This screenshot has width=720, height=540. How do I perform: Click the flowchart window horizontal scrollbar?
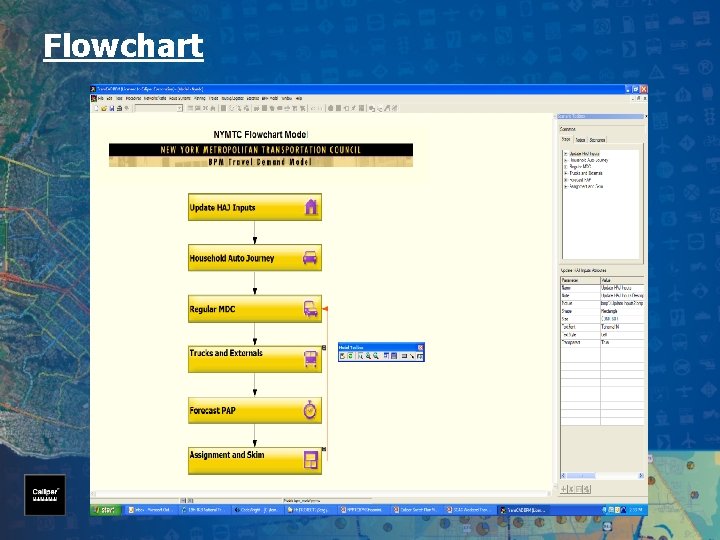tap(321, 494)
